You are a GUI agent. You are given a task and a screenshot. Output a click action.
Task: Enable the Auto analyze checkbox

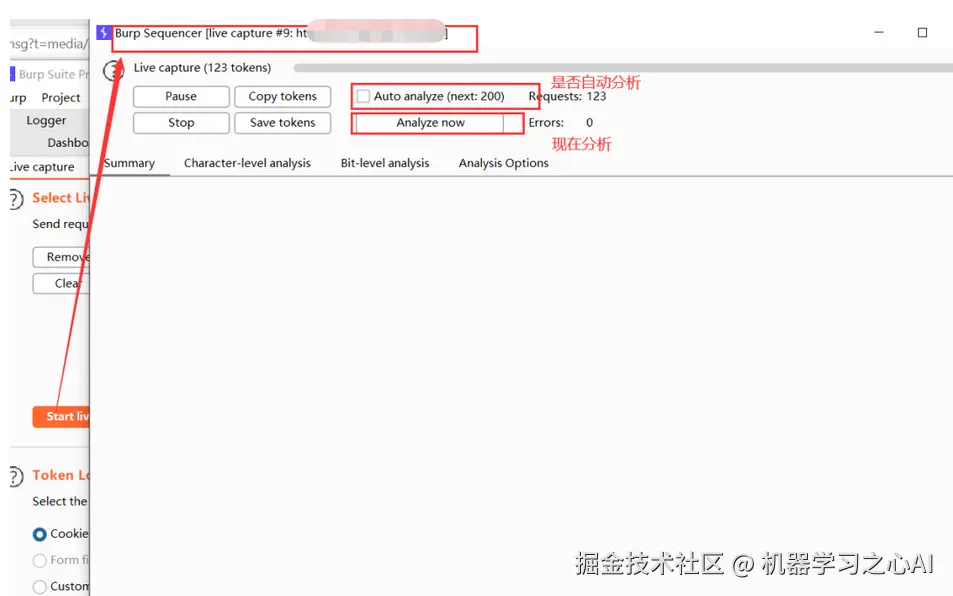pyautogui.click(x=363, y=97)
